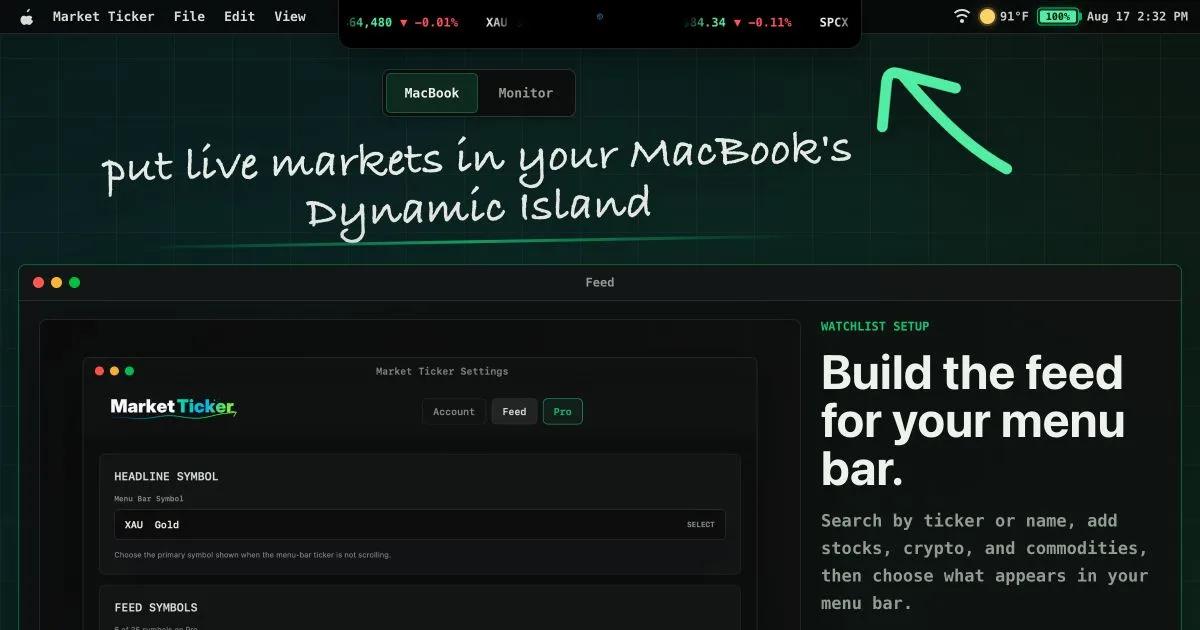
Task: Close the Feed window with red button
Action: (x=38, y=283)
